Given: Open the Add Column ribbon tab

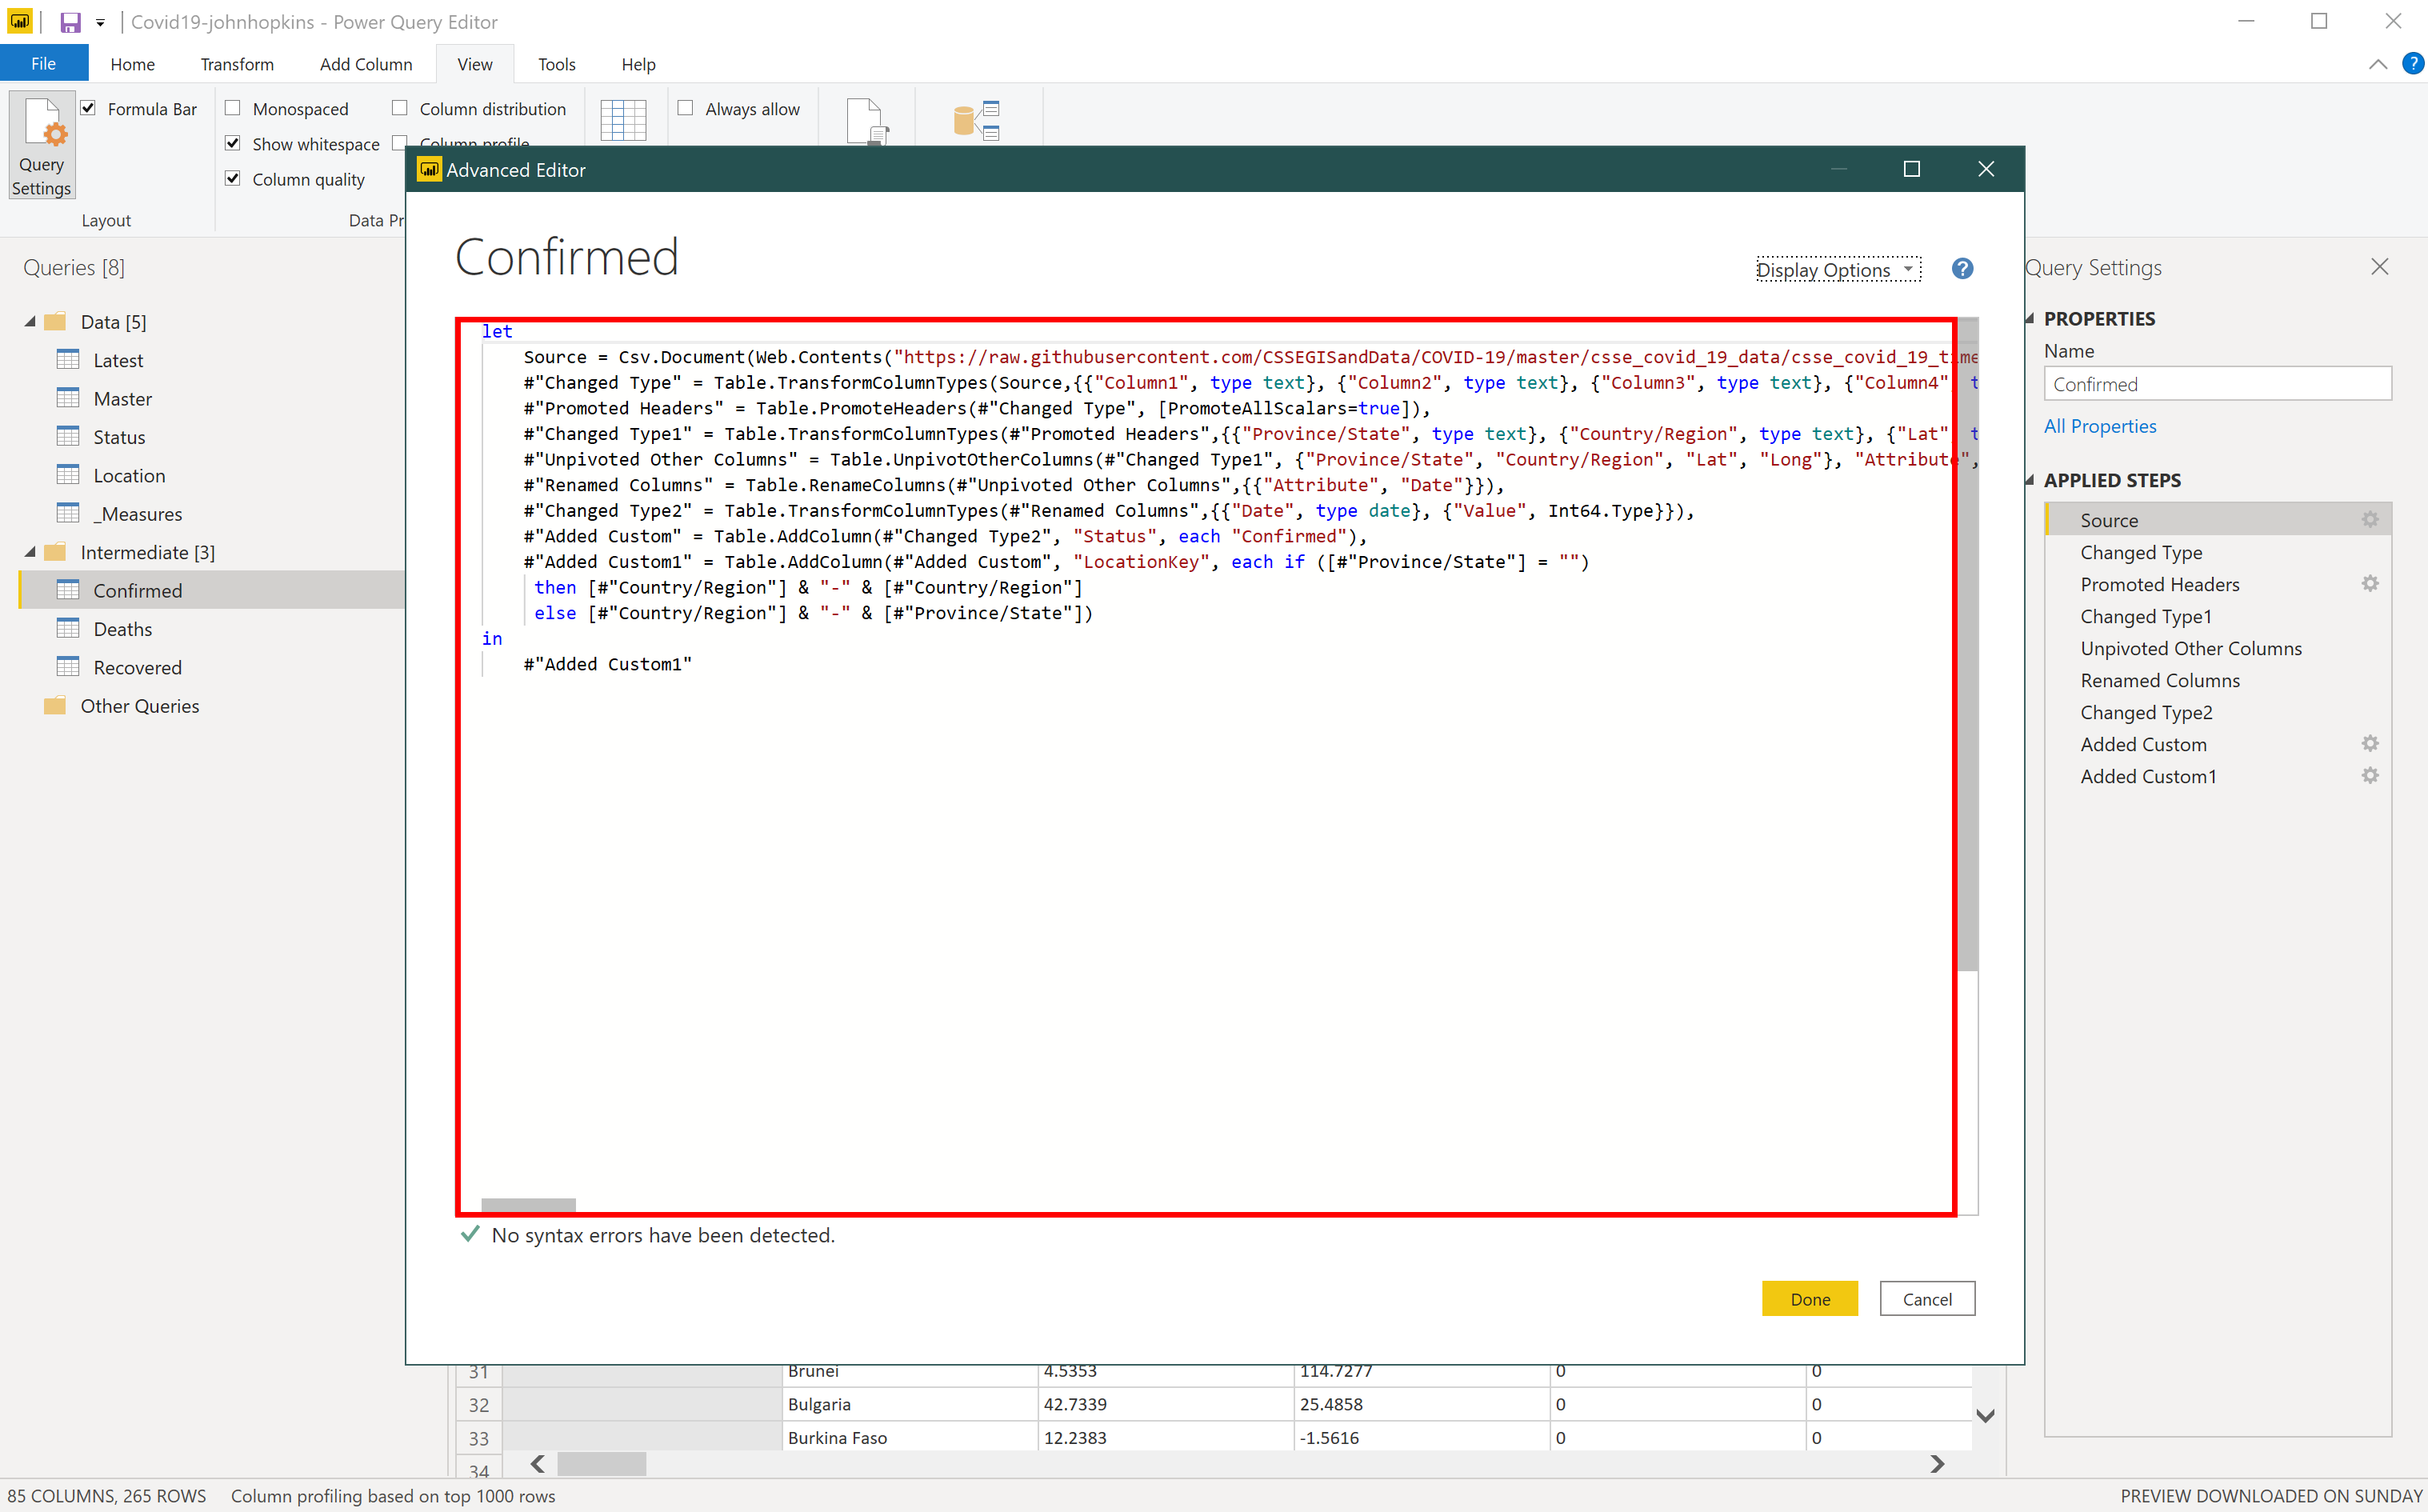Looking at the screenshot, I should (365, 64).
